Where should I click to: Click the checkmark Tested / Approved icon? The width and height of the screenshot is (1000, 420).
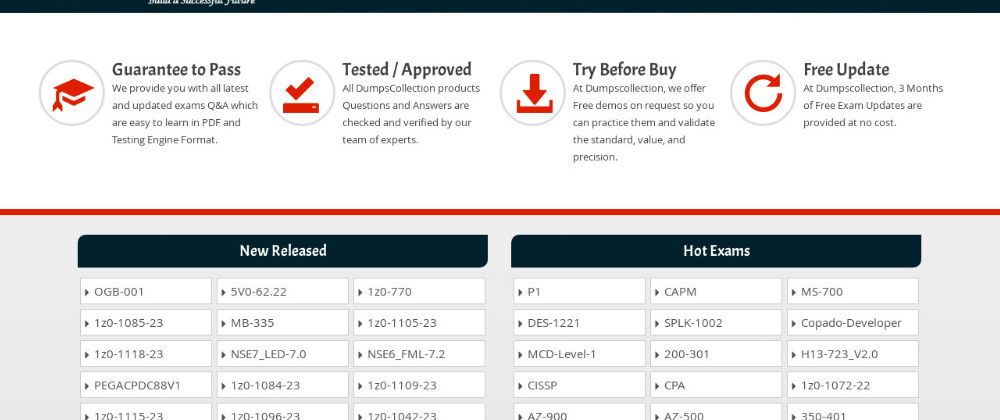coord(302,93)
